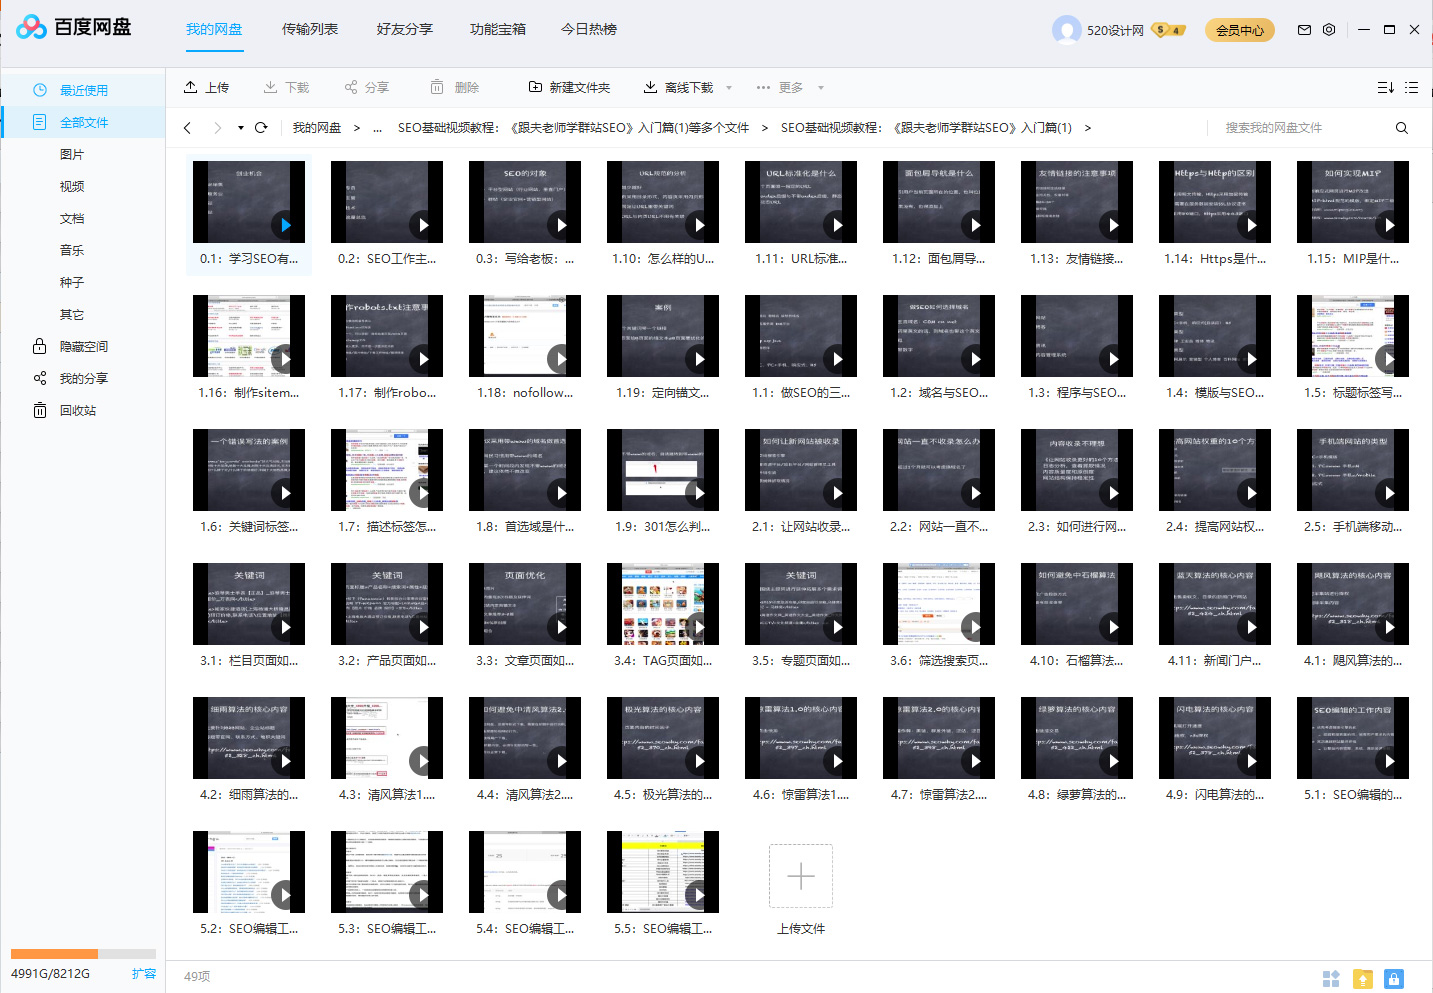Click 新建文件夹 new folder button

569,88
